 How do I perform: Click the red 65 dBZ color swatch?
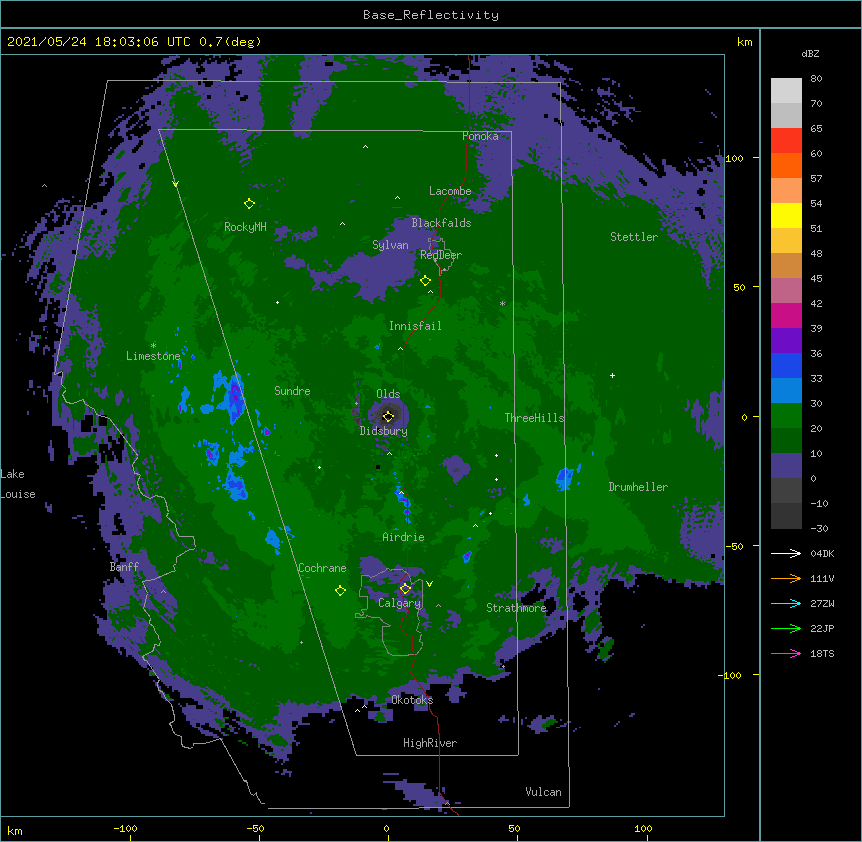tap(786, 140)
